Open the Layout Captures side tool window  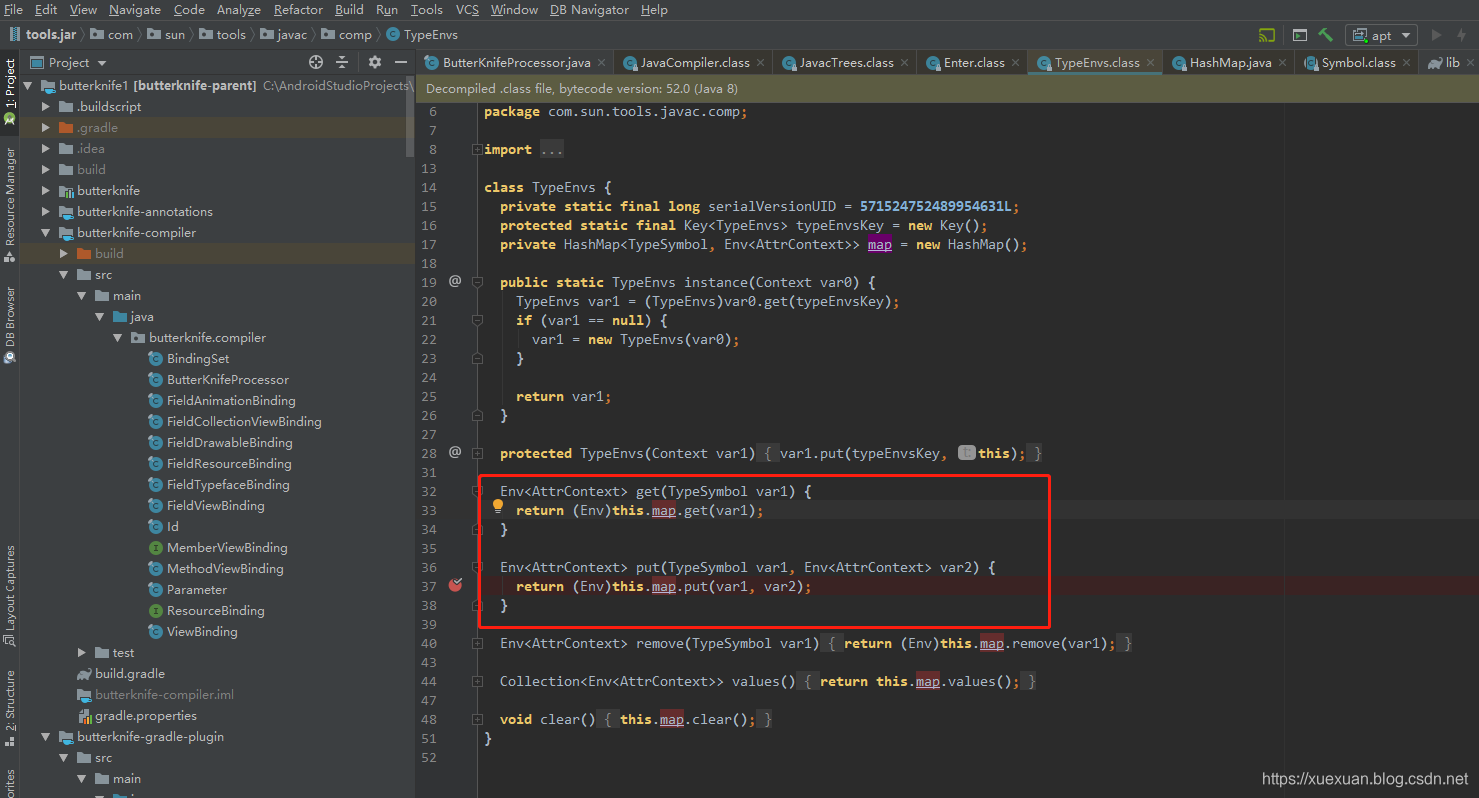pos(10,596)
